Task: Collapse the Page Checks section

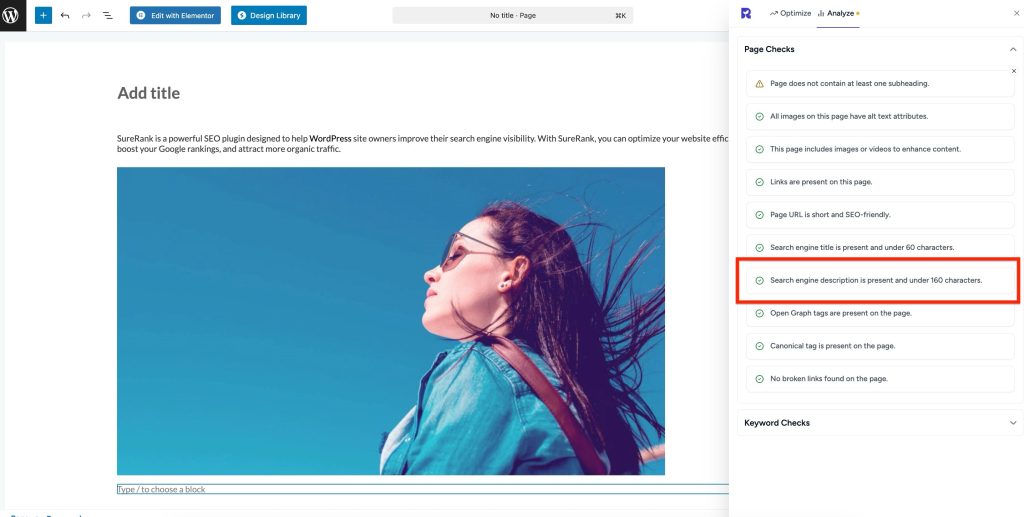Action: 1012,49
